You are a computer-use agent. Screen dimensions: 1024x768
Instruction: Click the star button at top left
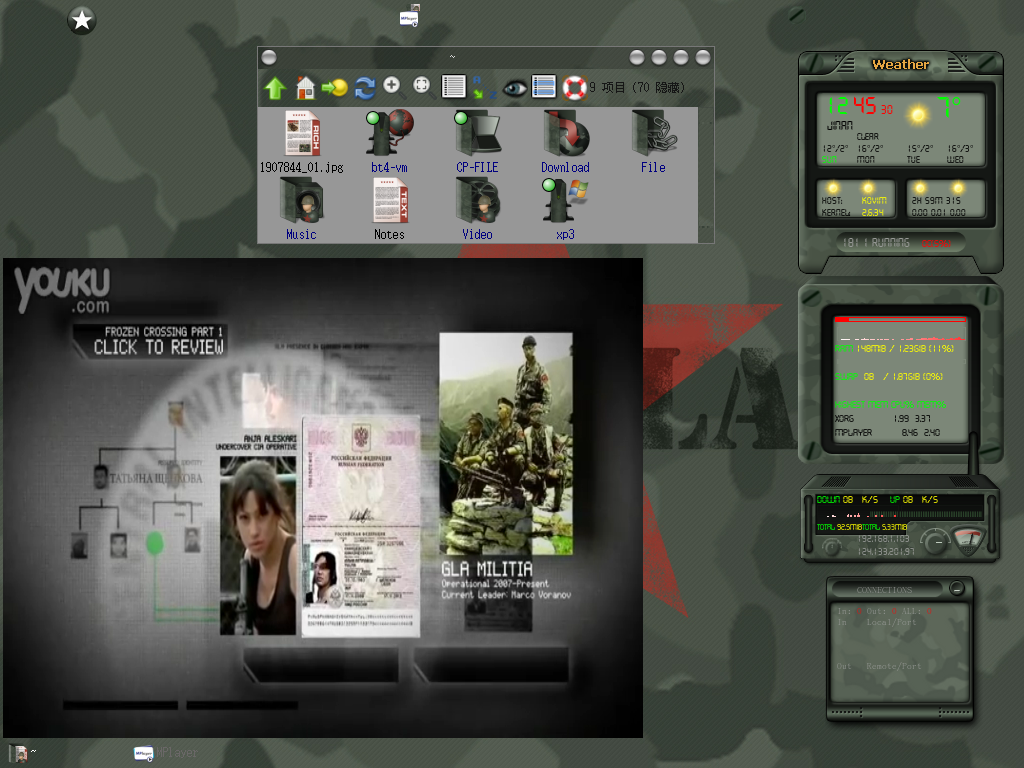(x=82, y=20)
